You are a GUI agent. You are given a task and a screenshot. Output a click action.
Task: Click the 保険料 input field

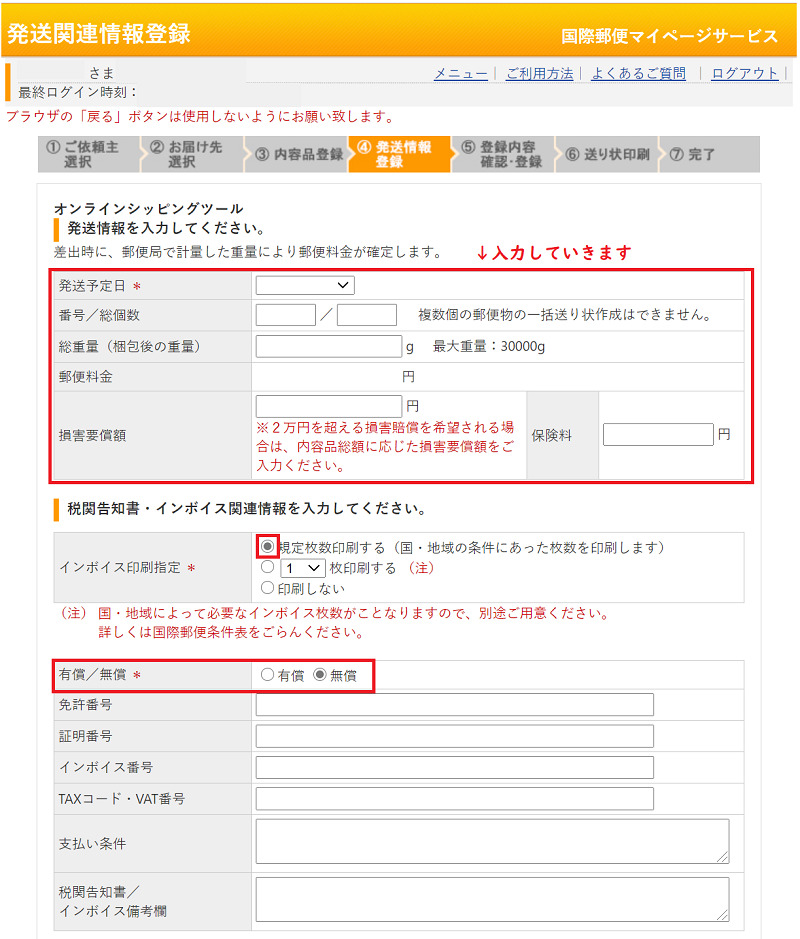[x=658, y=435]
